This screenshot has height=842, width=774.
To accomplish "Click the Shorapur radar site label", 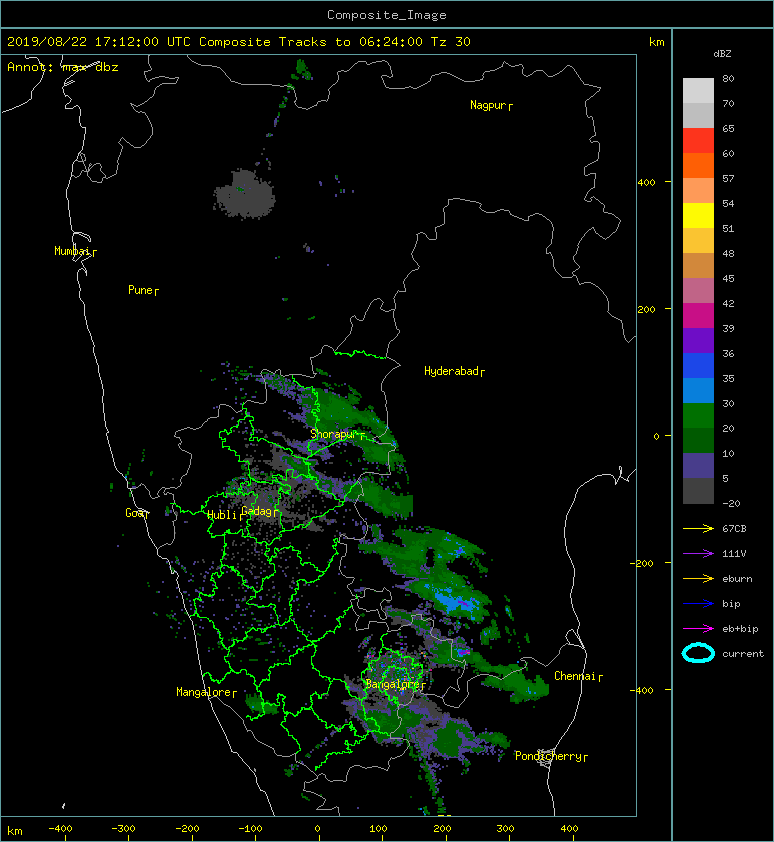I will (x=333, y=434).
